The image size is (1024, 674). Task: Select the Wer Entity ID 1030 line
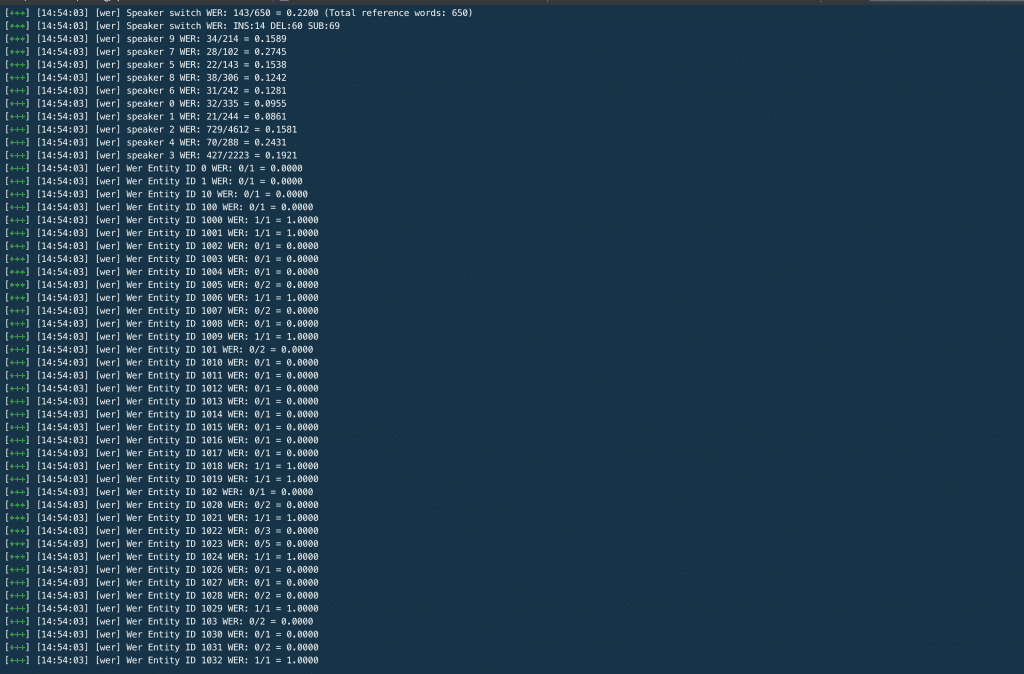click(161, 634)
